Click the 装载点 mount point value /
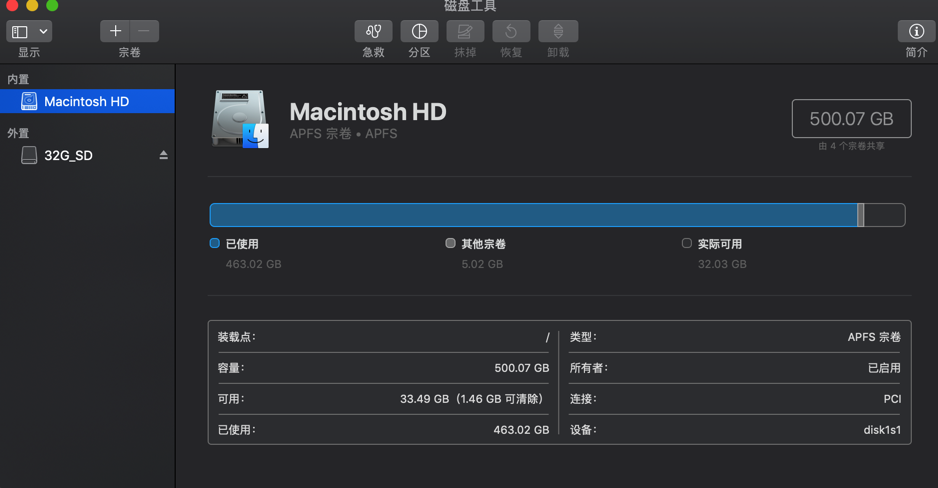 547,337
